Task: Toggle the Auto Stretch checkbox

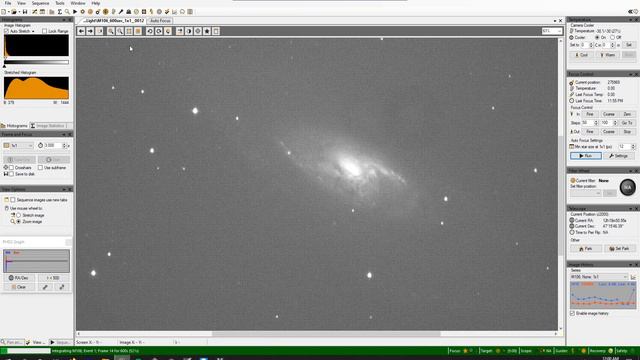Action: tap(7, 31)
